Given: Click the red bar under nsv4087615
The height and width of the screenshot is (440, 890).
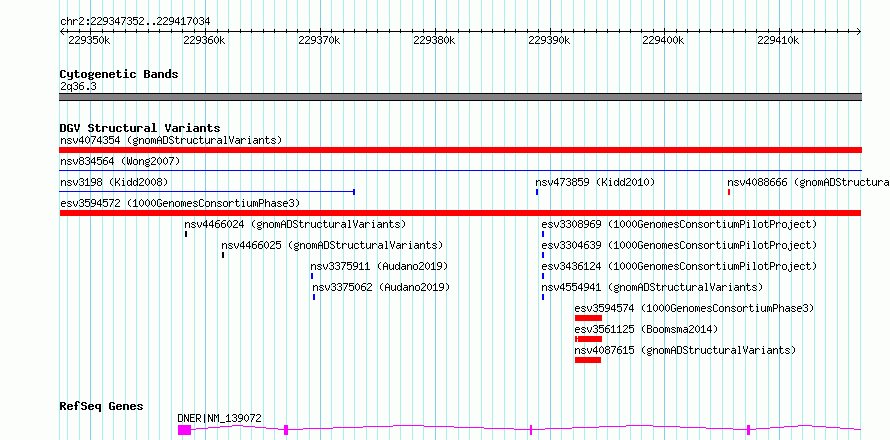Looking at the screenshot, I should click(x=588, y=360).
